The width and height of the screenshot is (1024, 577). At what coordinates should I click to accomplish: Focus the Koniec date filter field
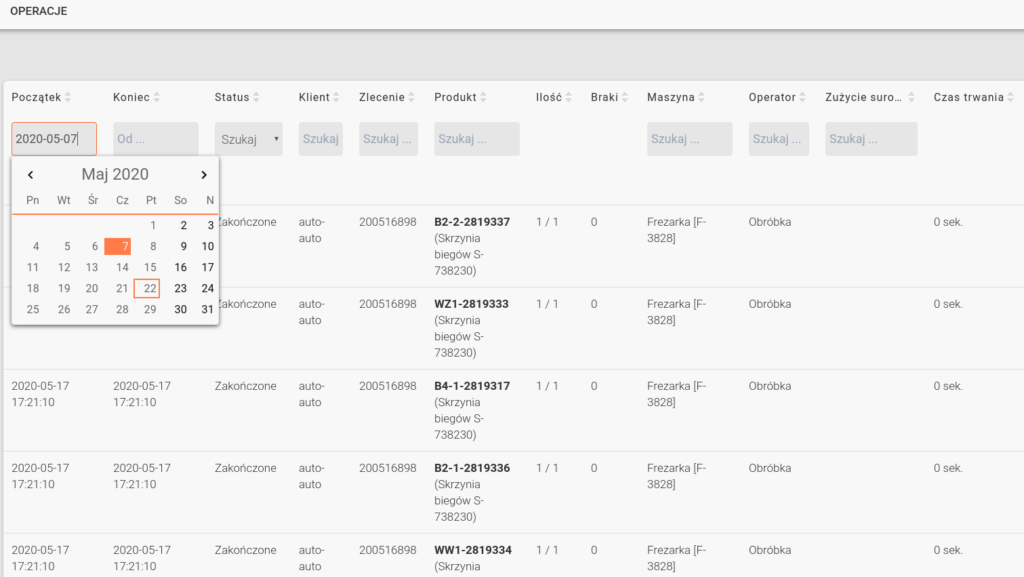[155, 139]
